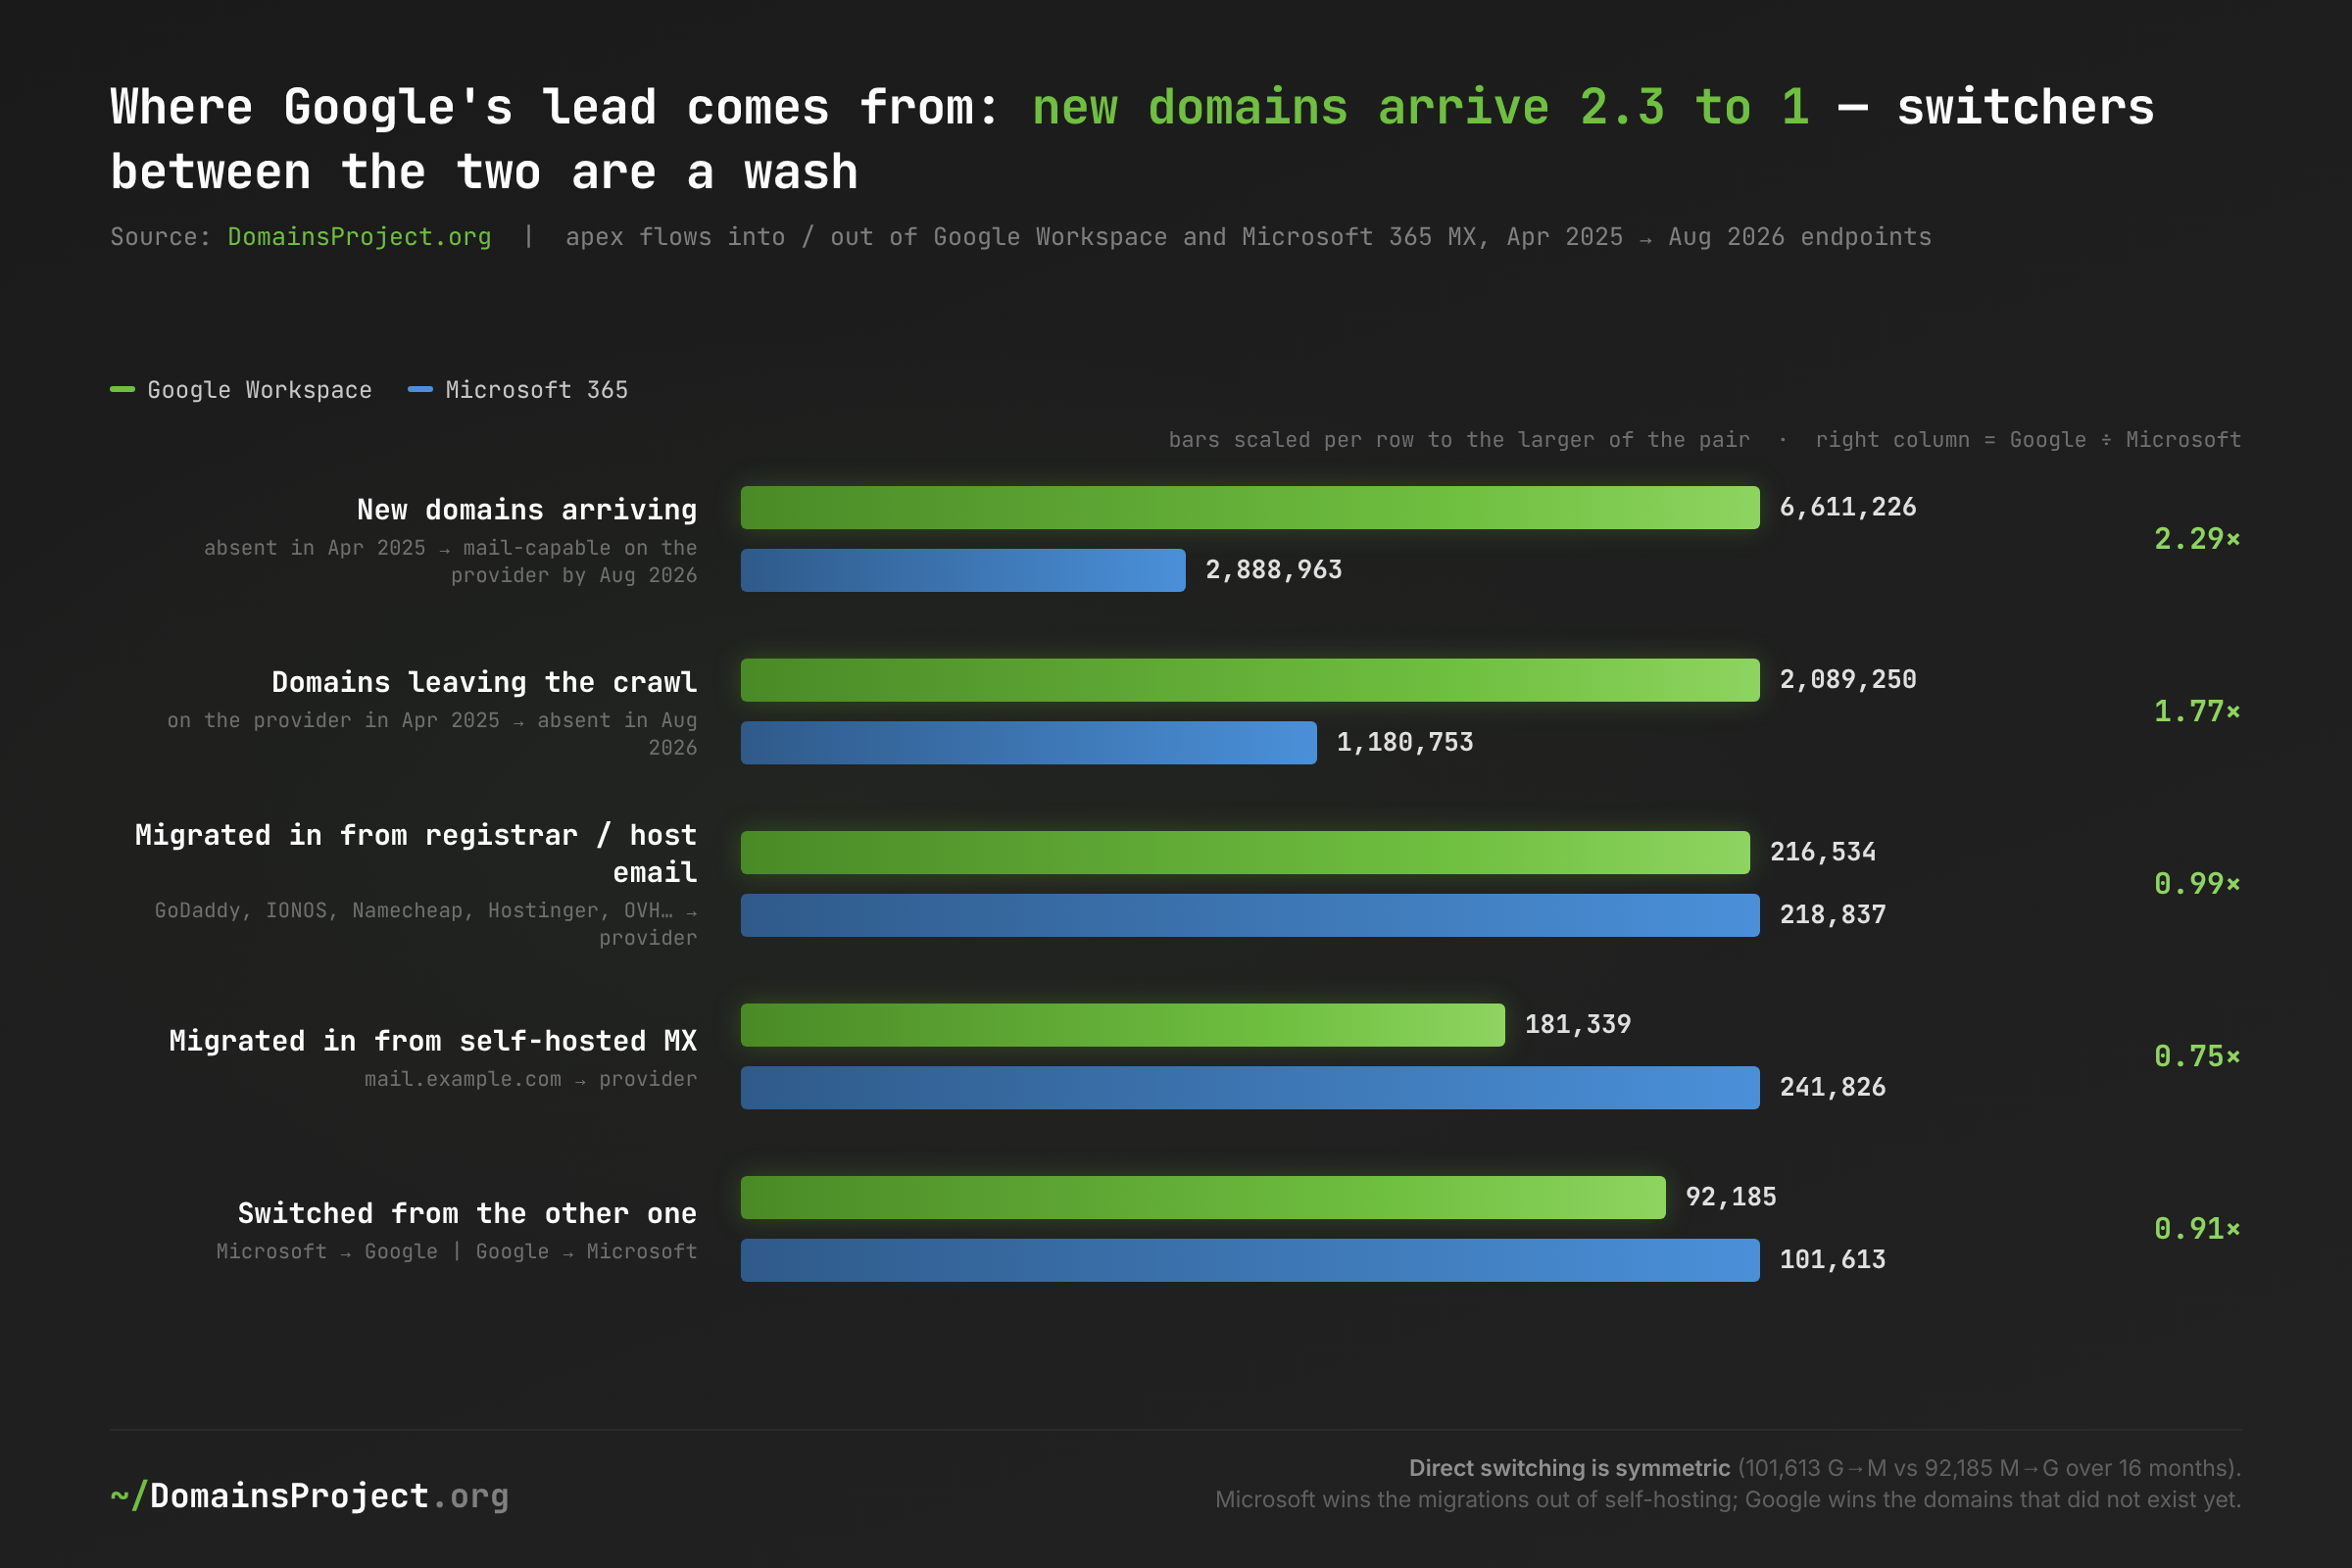This screenshot has height=1568, width=2352.
Task: Click the blue bar for self-hosted MX migrations
Action: (1250, 1088)
